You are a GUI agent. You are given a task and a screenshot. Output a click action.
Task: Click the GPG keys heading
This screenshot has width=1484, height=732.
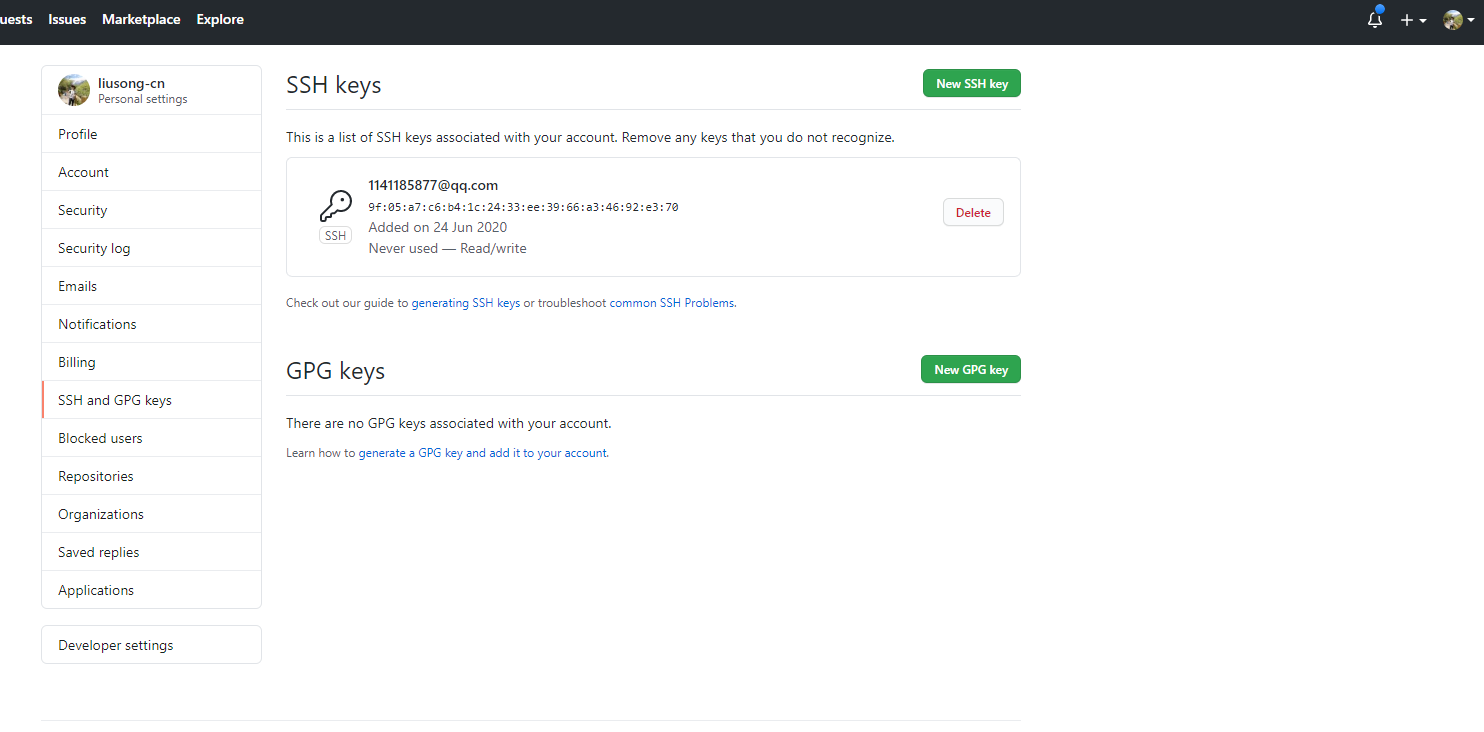pyautogui.click(x=335, y=371)
